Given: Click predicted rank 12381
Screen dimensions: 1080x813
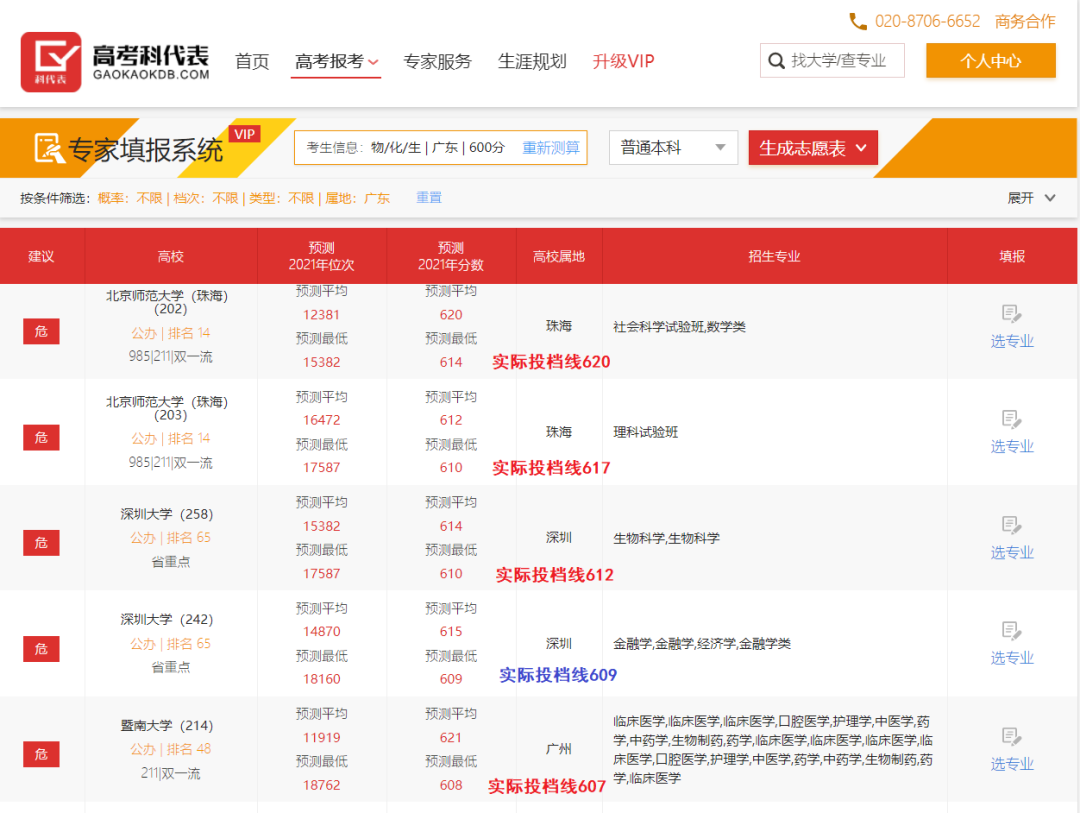Looking at the screenshot, I should [x=322, y=315].
